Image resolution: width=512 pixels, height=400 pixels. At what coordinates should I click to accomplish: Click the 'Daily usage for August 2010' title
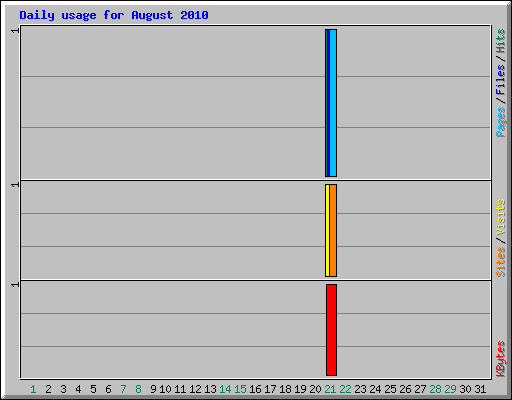[114, 15]
